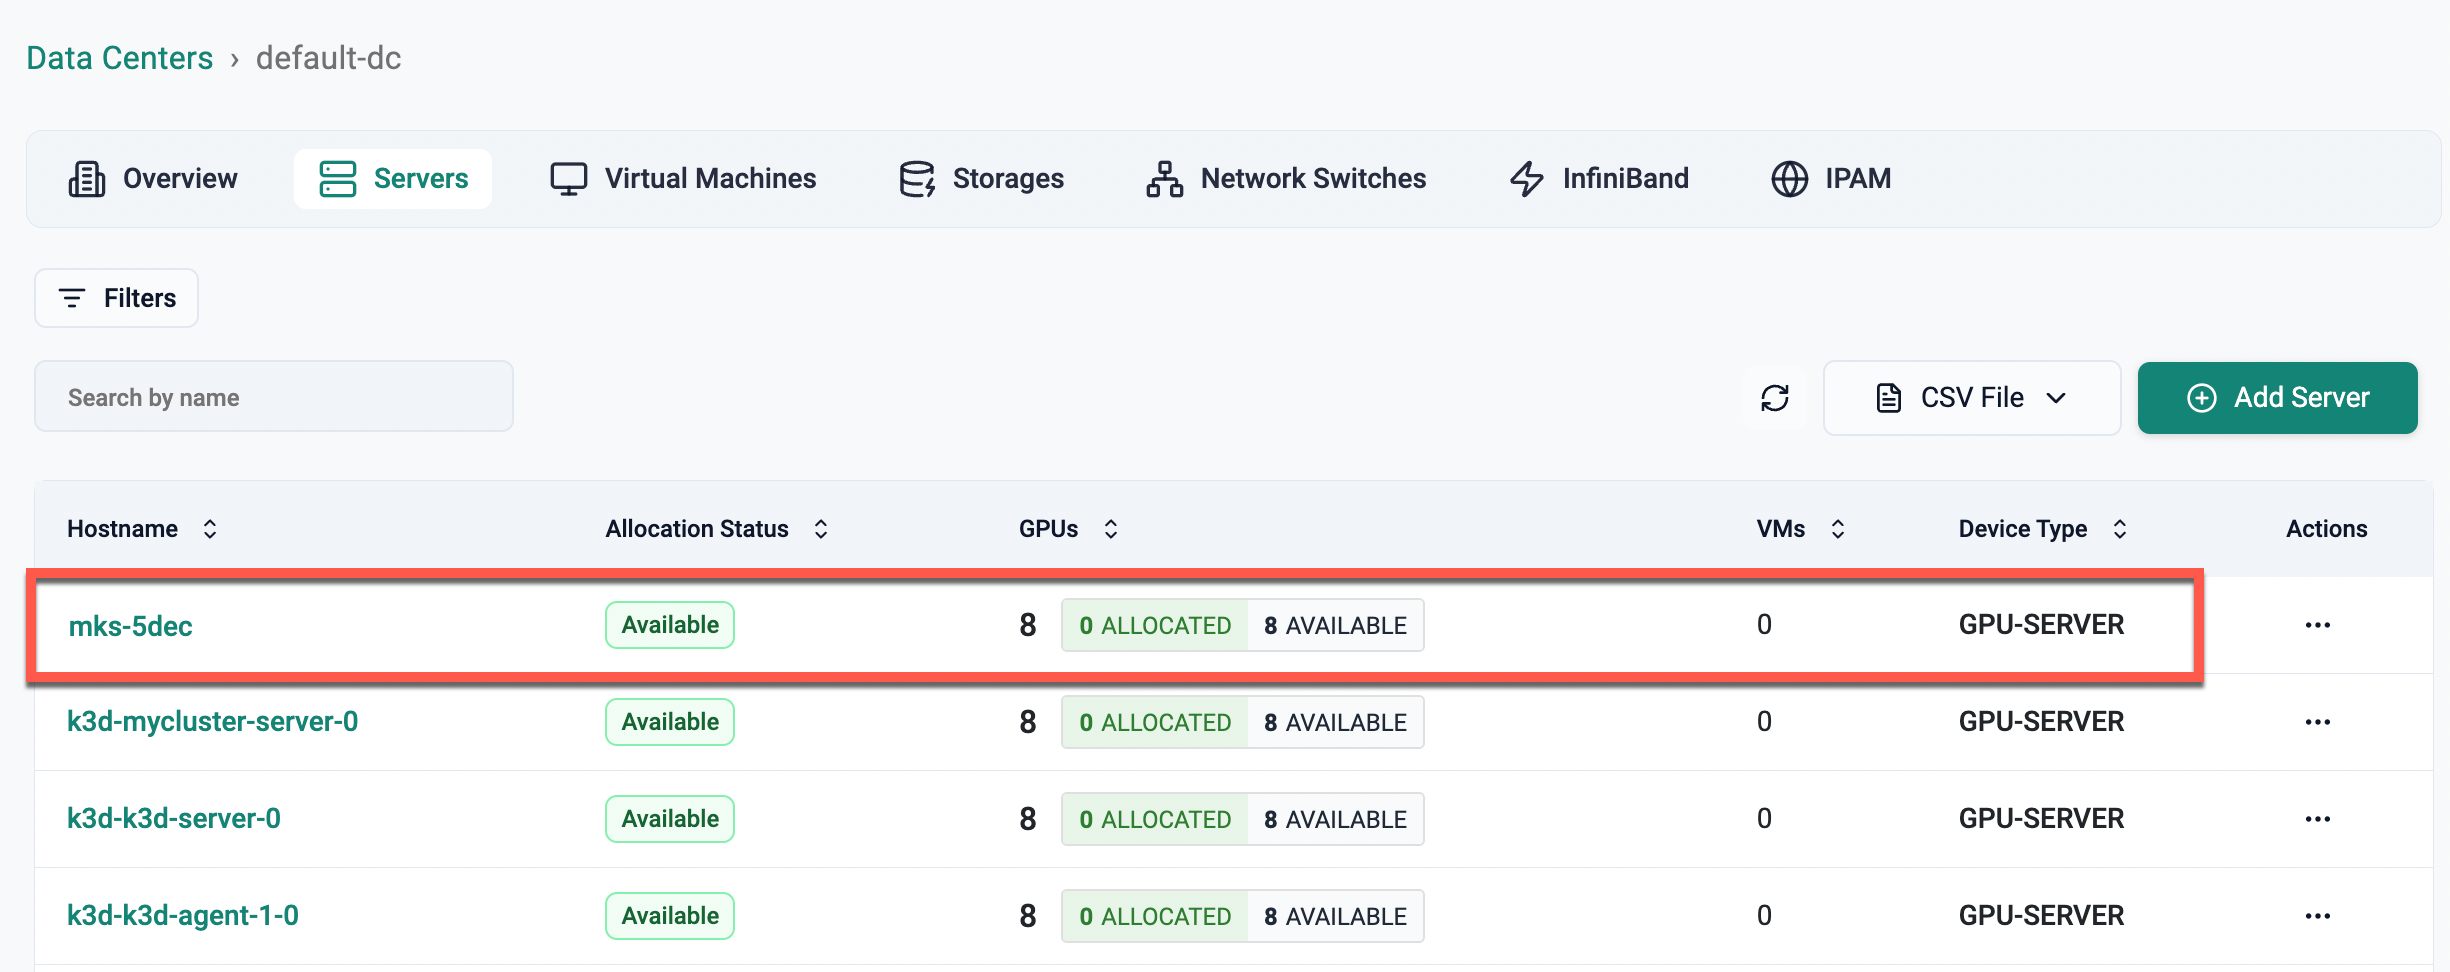Open the Virtual Machines tab
This screenshot has width=2450, height=972.
pyautogui.click(x=683, y=179)
